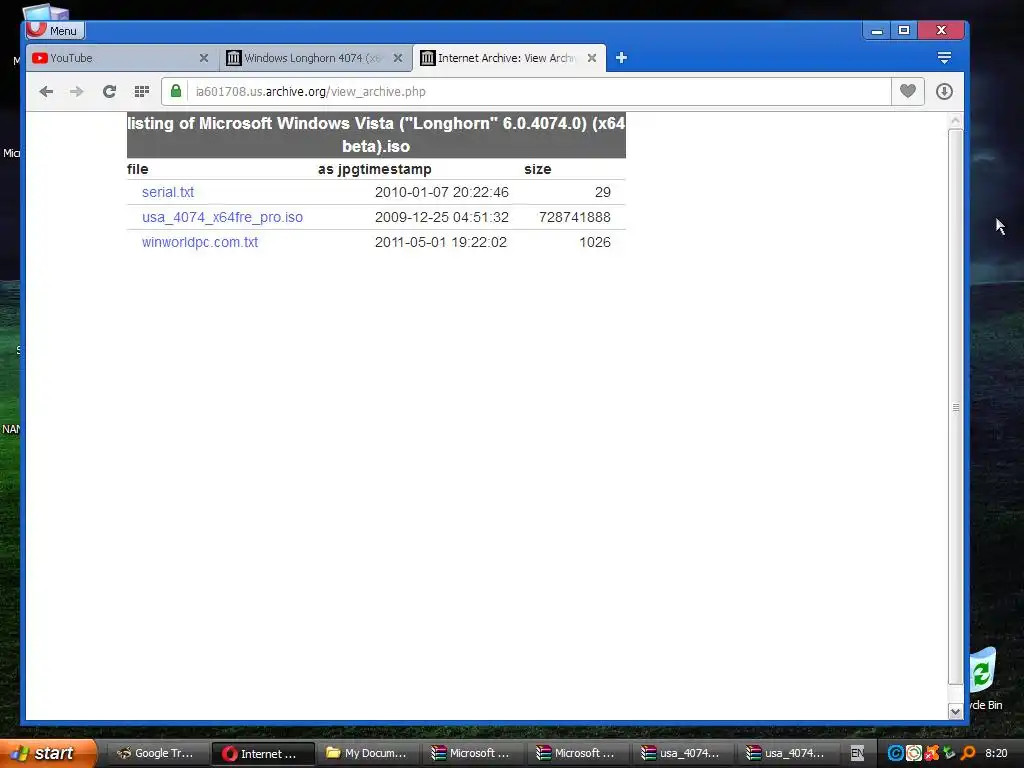
Task: Switch to the YouTube tab
Action: point(121,58)
